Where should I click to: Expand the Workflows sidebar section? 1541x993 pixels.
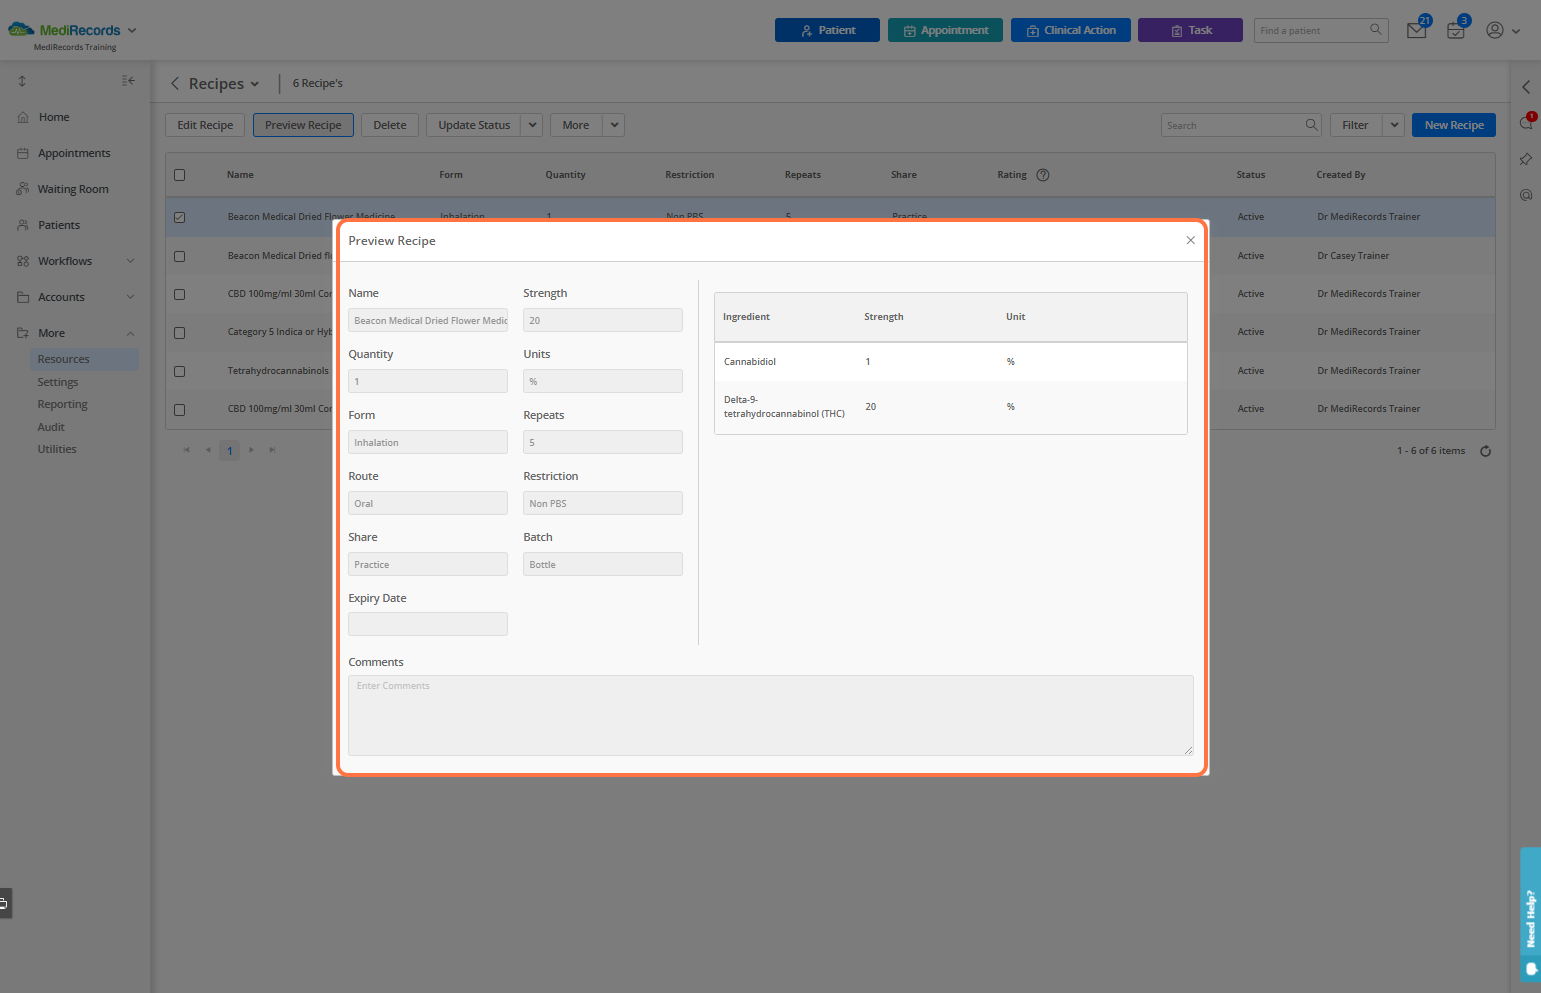[x=130, y=261]
